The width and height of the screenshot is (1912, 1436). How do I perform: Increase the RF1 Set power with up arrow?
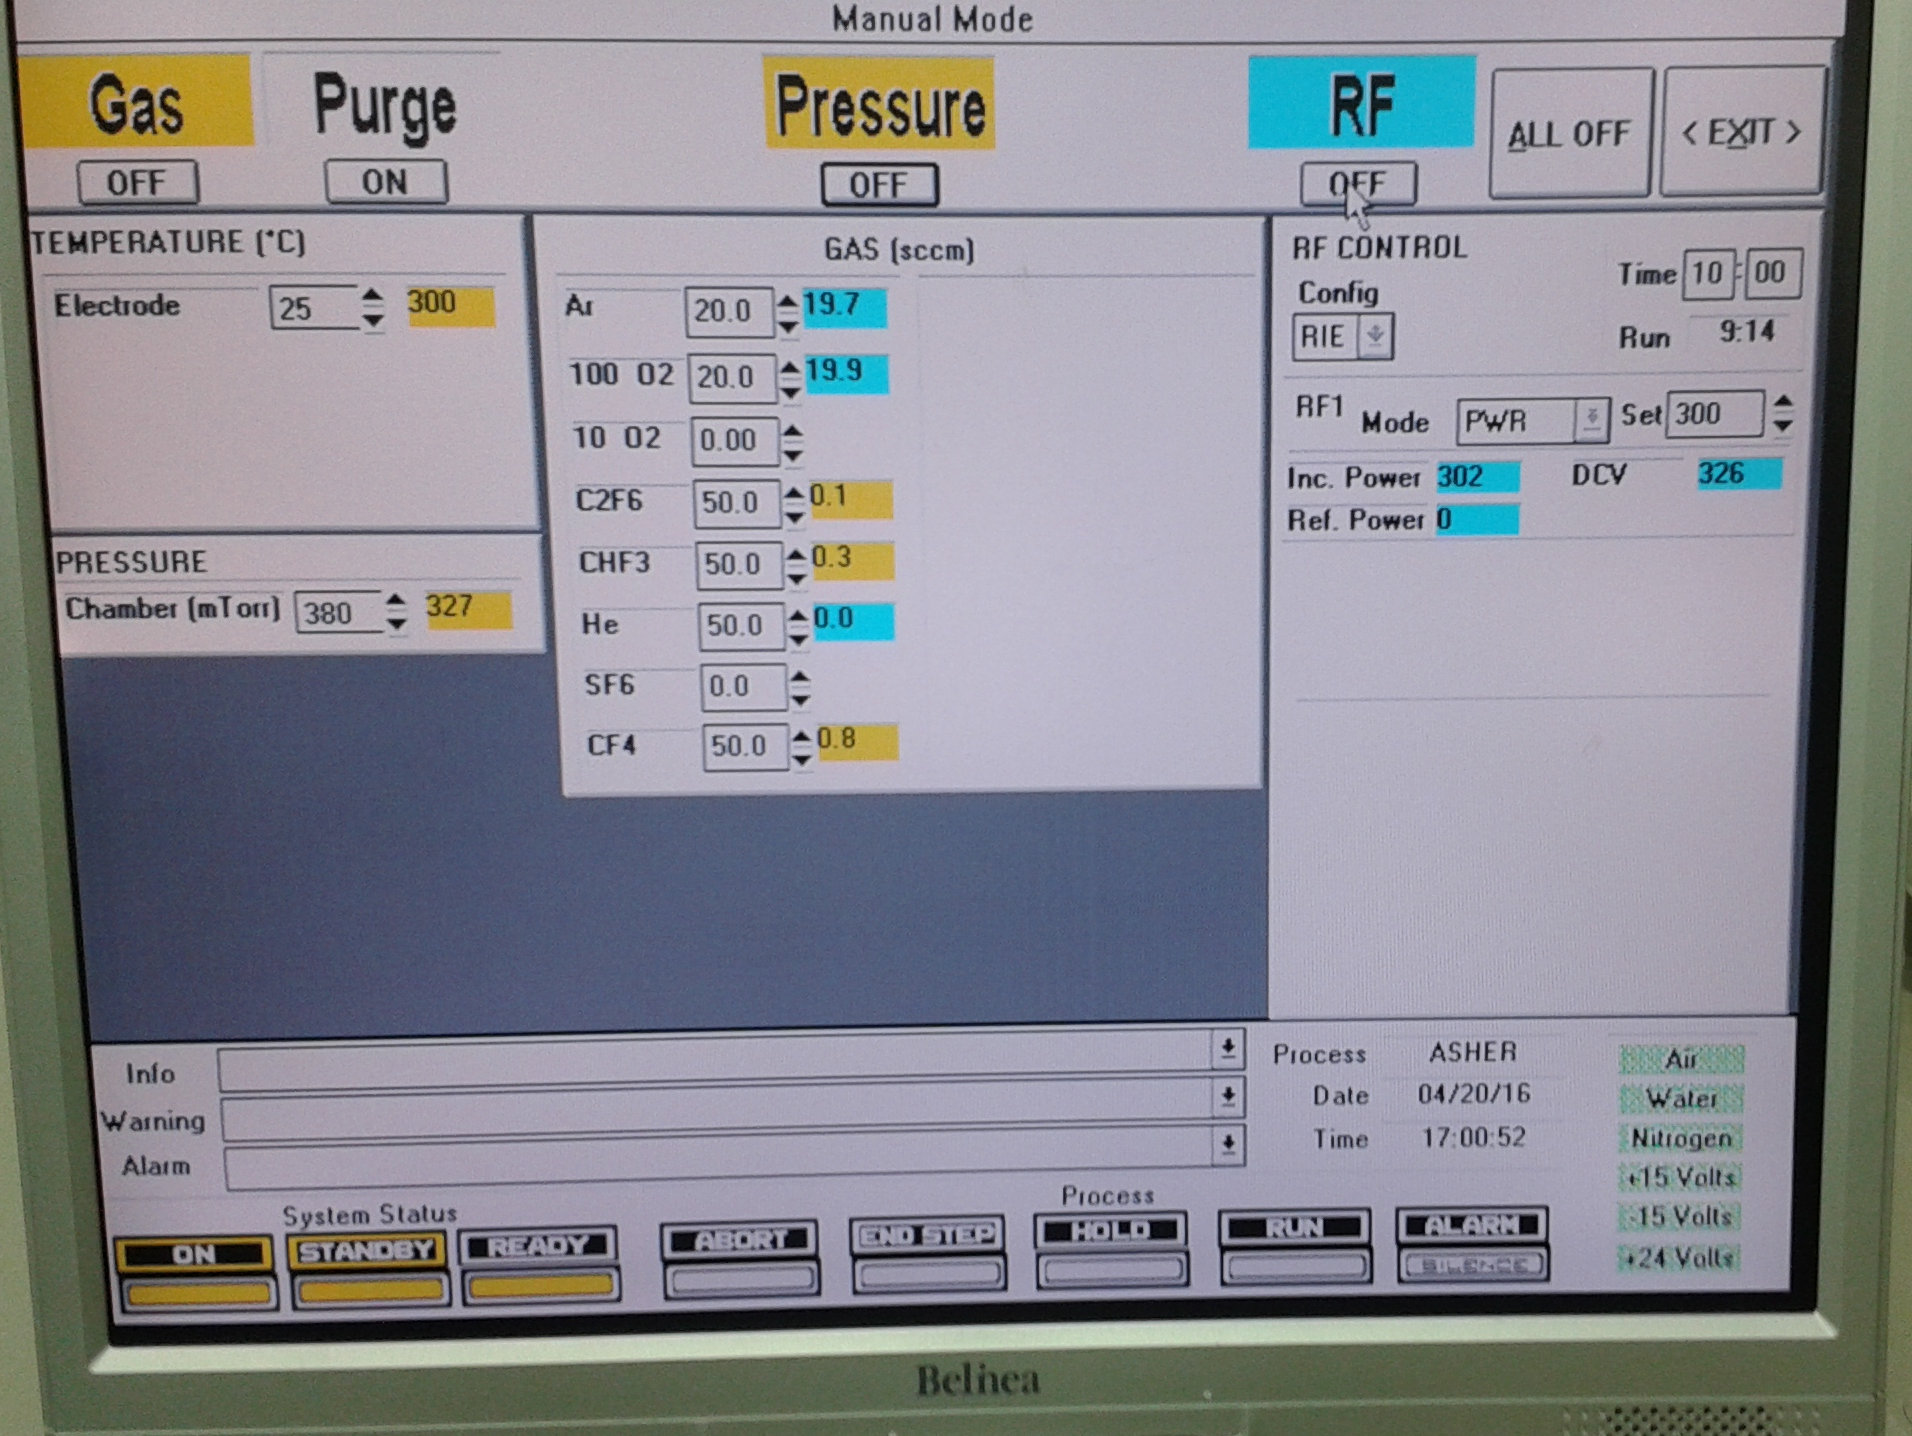pyautogui.click(x=1783, y=403)
